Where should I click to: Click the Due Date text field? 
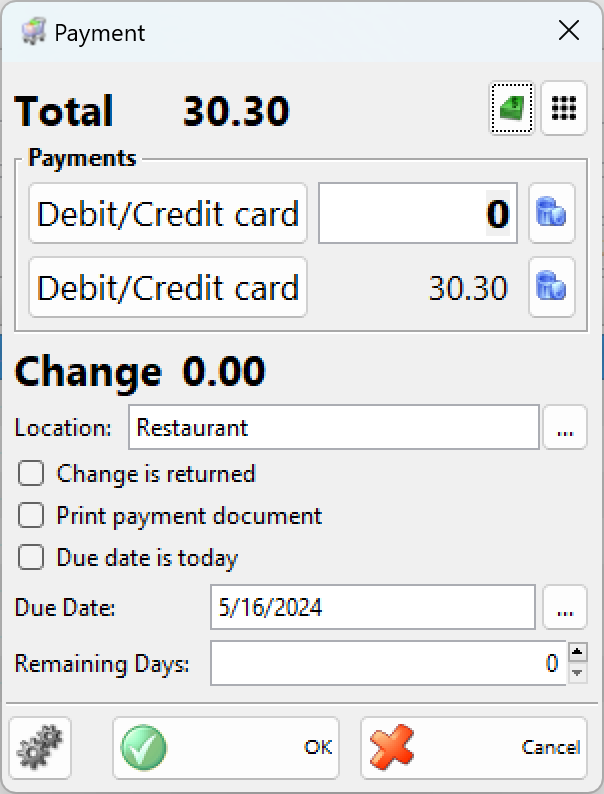click(x=373, y=607)
